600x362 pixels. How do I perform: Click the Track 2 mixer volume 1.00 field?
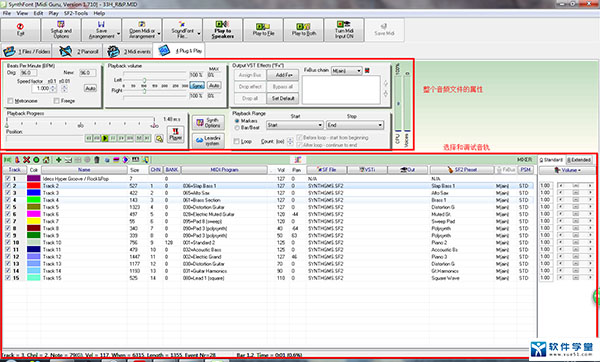546,186
